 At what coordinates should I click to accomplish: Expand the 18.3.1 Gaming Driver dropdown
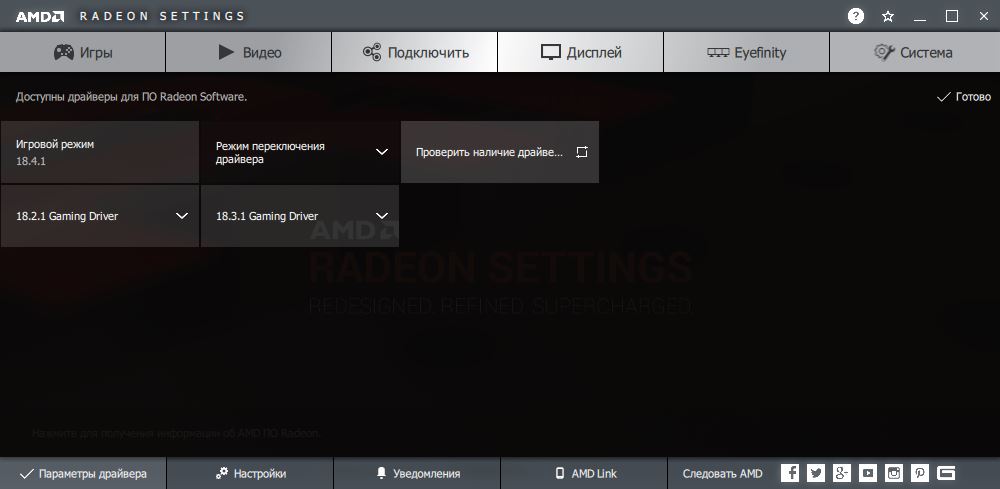click(x=300, y=216)
